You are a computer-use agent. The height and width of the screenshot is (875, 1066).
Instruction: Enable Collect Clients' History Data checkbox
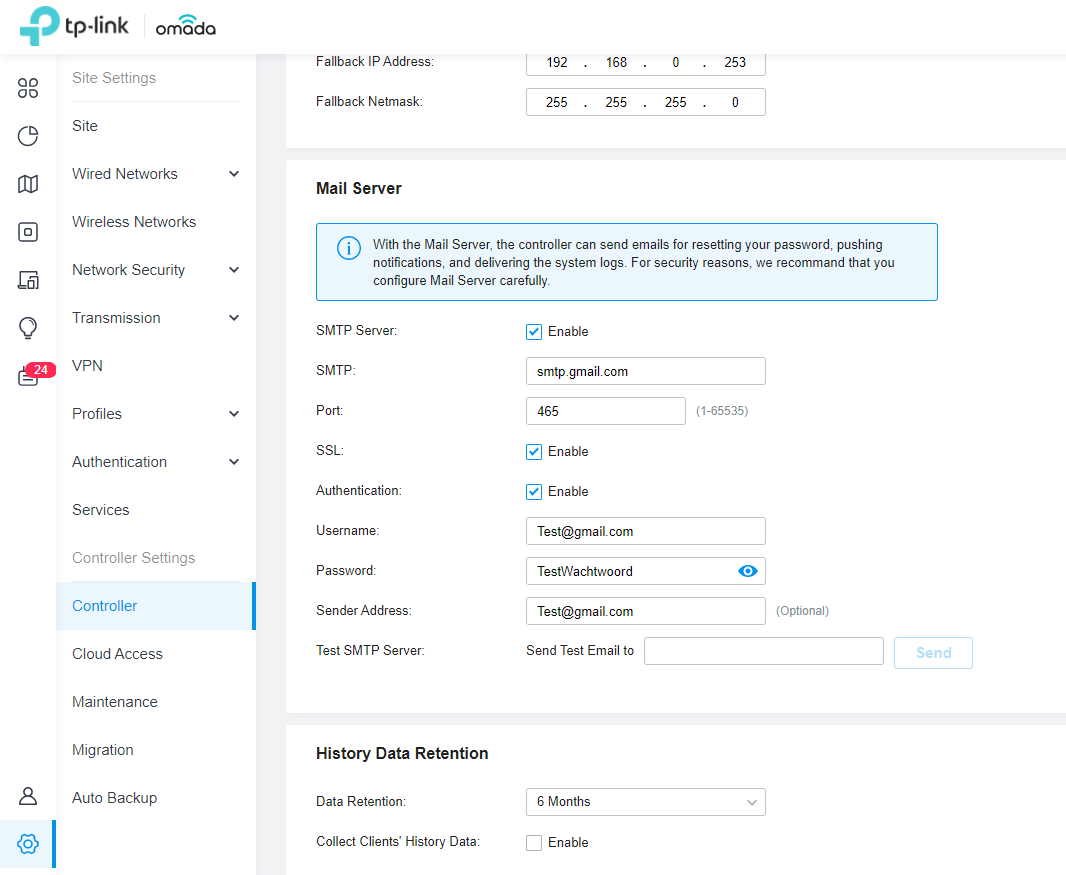[x=534, y=843]
